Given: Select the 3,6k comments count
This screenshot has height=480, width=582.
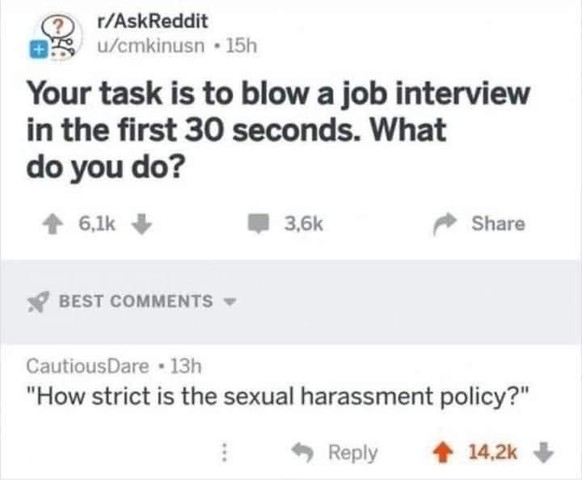Looking at the screenshot, I should tap(304, 224).
